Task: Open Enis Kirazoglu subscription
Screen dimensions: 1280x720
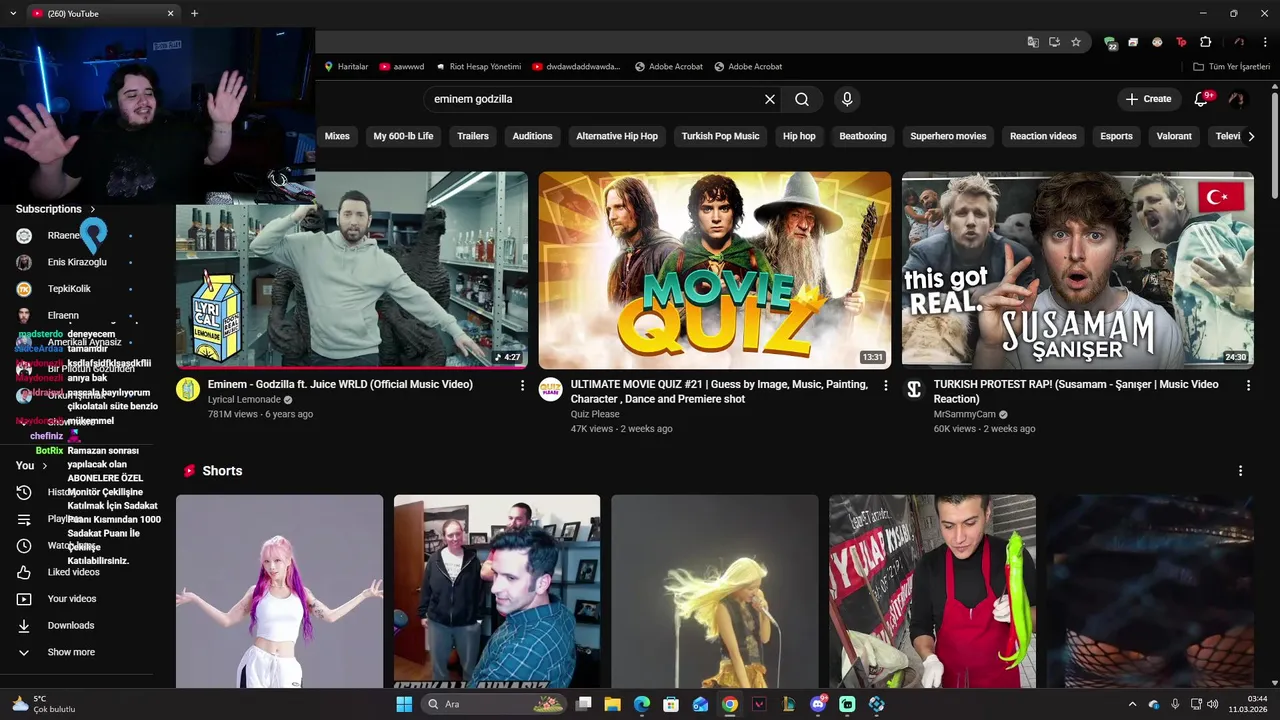Action: tap(77, 262)
